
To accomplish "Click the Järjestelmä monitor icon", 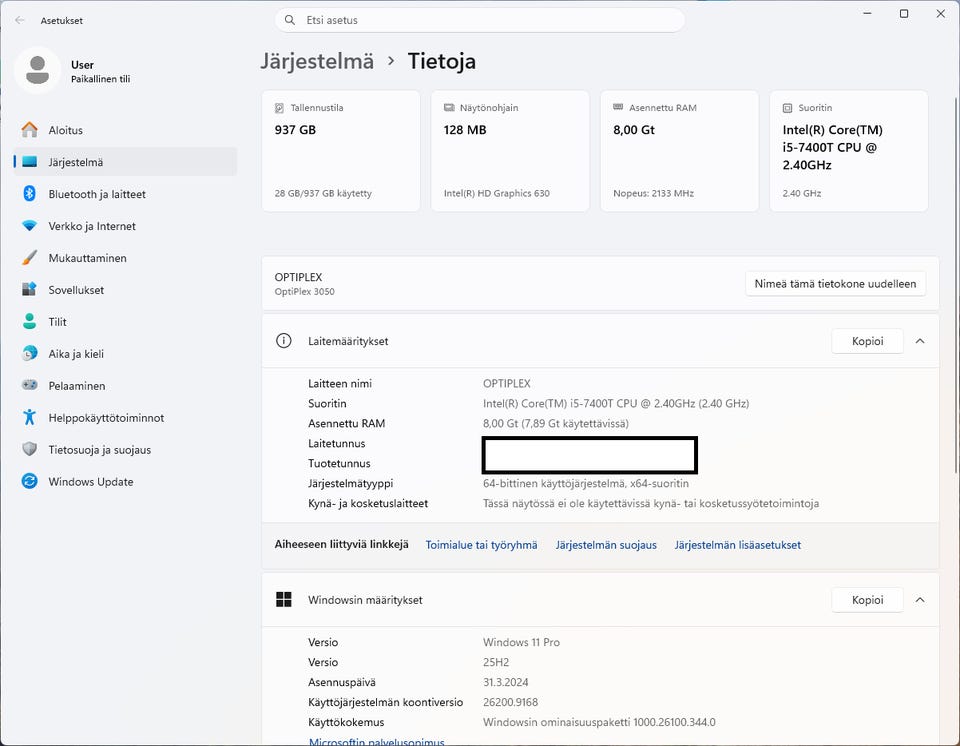I will click(x=29, y=162).
